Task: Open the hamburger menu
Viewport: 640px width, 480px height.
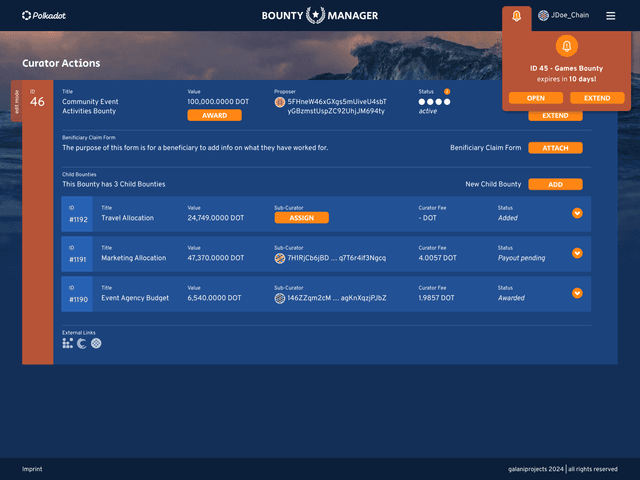Action: pos(611,16)
